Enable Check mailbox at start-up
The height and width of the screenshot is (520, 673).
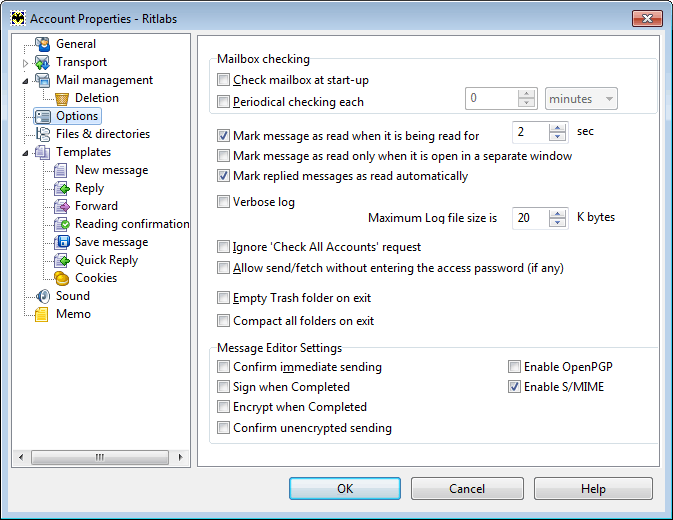tap(223, 79)
